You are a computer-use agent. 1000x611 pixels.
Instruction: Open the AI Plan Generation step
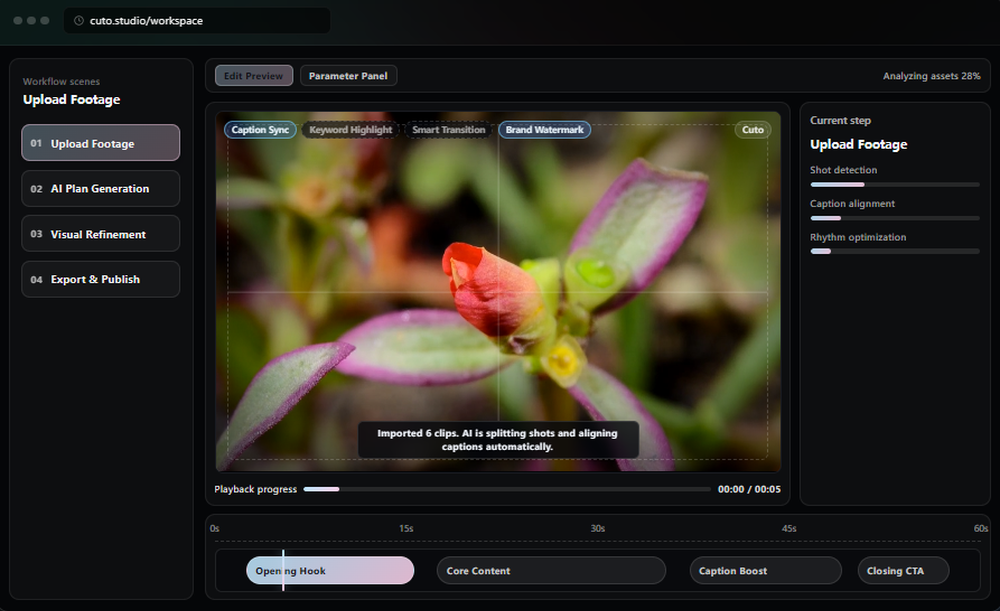pyautogui.click(x=100, y=188)
